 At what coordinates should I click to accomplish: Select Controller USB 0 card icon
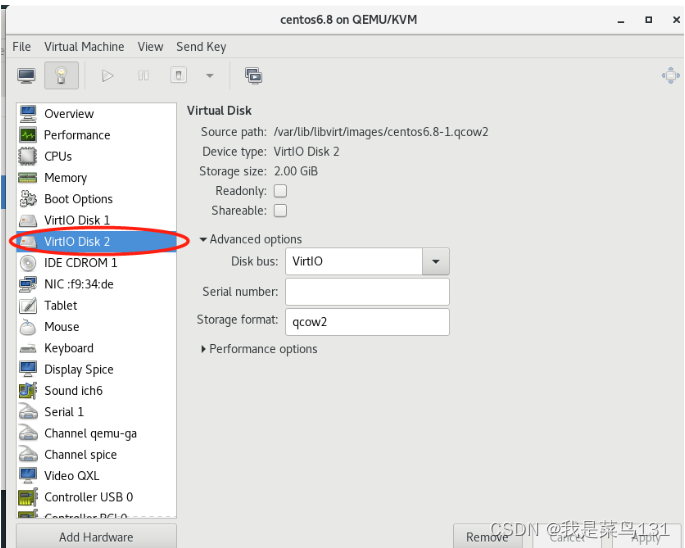28,497
